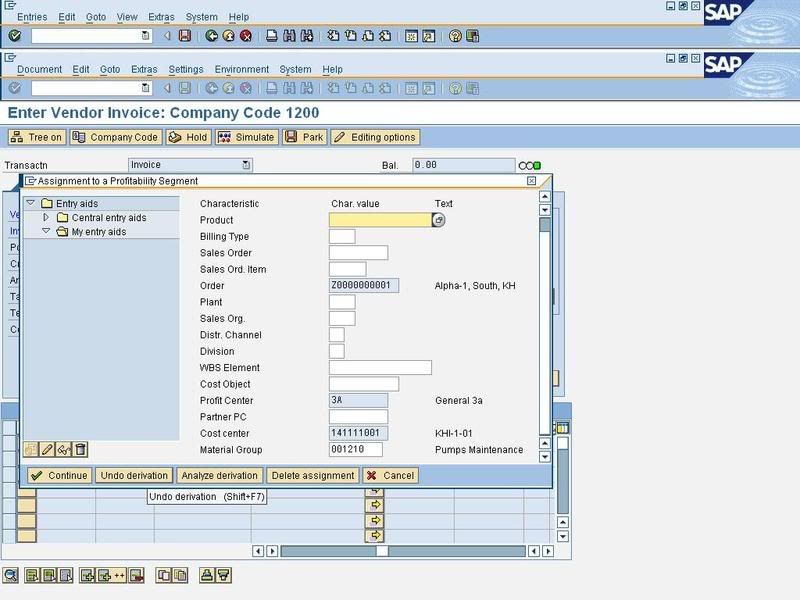800x600 pixels.
Task: Click the Print icon in top toolbar
Action: (x=272, y=36)
